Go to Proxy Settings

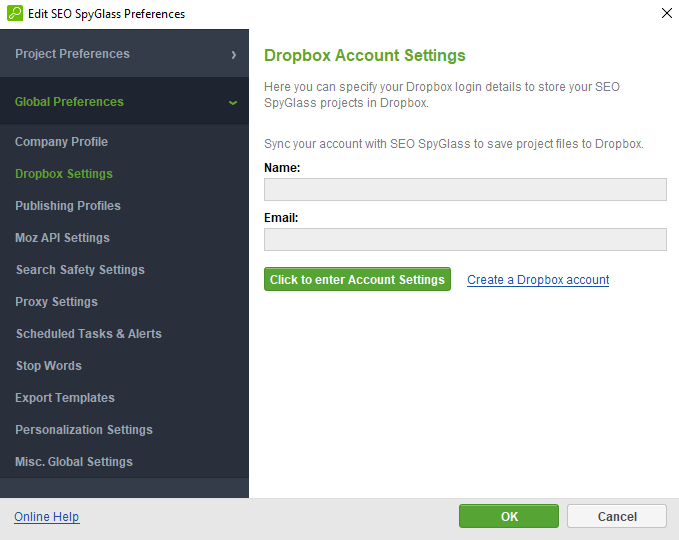click(x=56, y=302)
